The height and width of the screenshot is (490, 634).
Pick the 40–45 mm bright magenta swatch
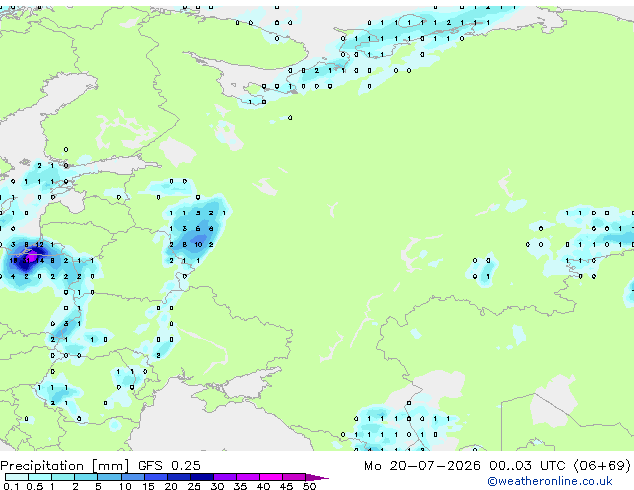point(271,477)
